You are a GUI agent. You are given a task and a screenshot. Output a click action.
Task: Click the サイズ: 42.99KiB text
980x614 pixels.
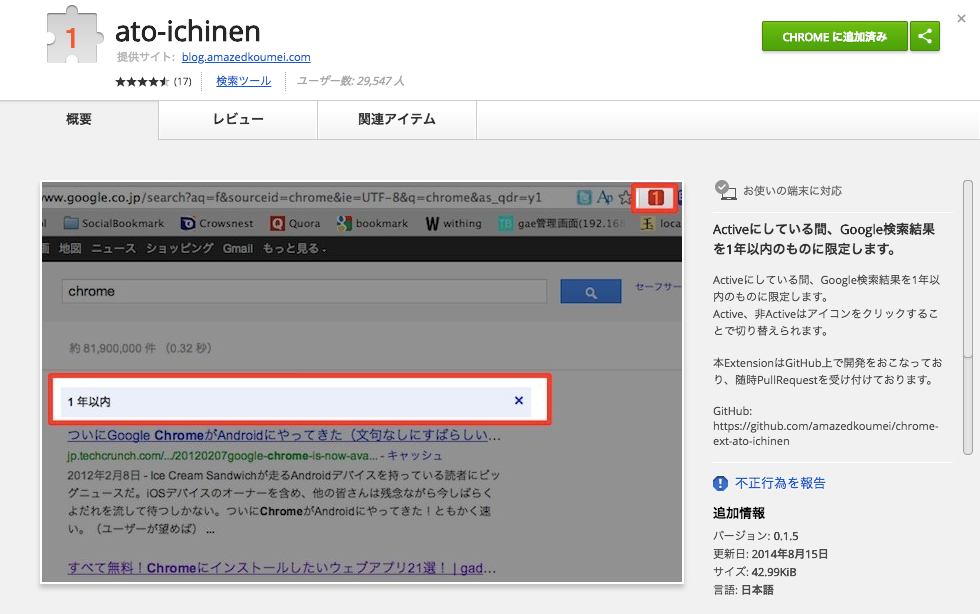[x=754, y=571]
